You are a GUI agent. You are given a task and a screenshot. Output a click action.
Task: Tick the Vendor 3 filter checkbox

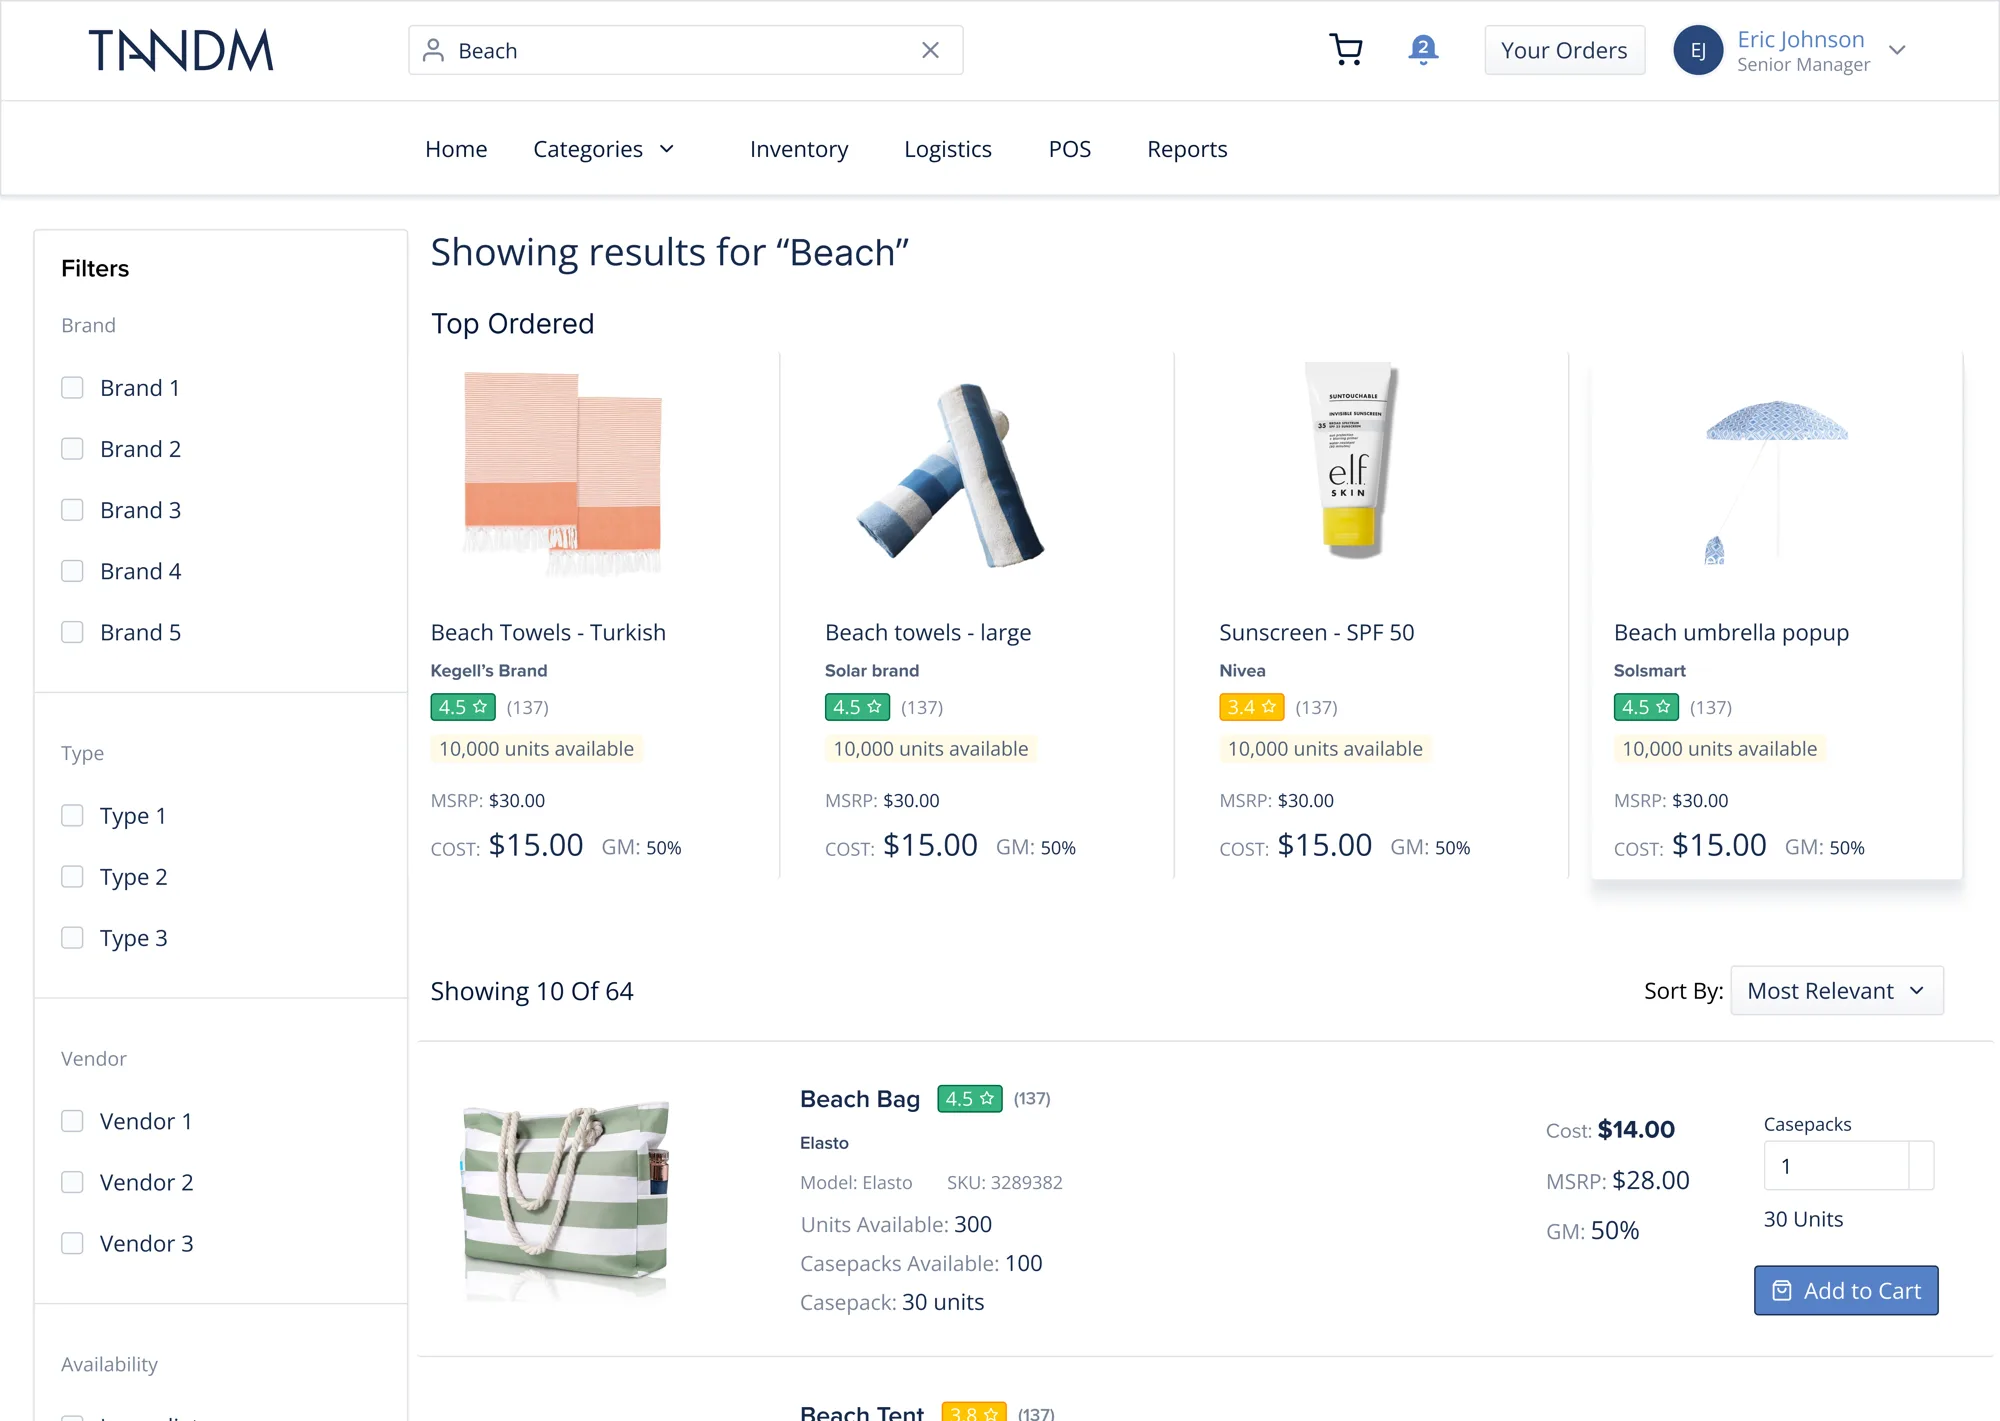tap(72, 1243)
